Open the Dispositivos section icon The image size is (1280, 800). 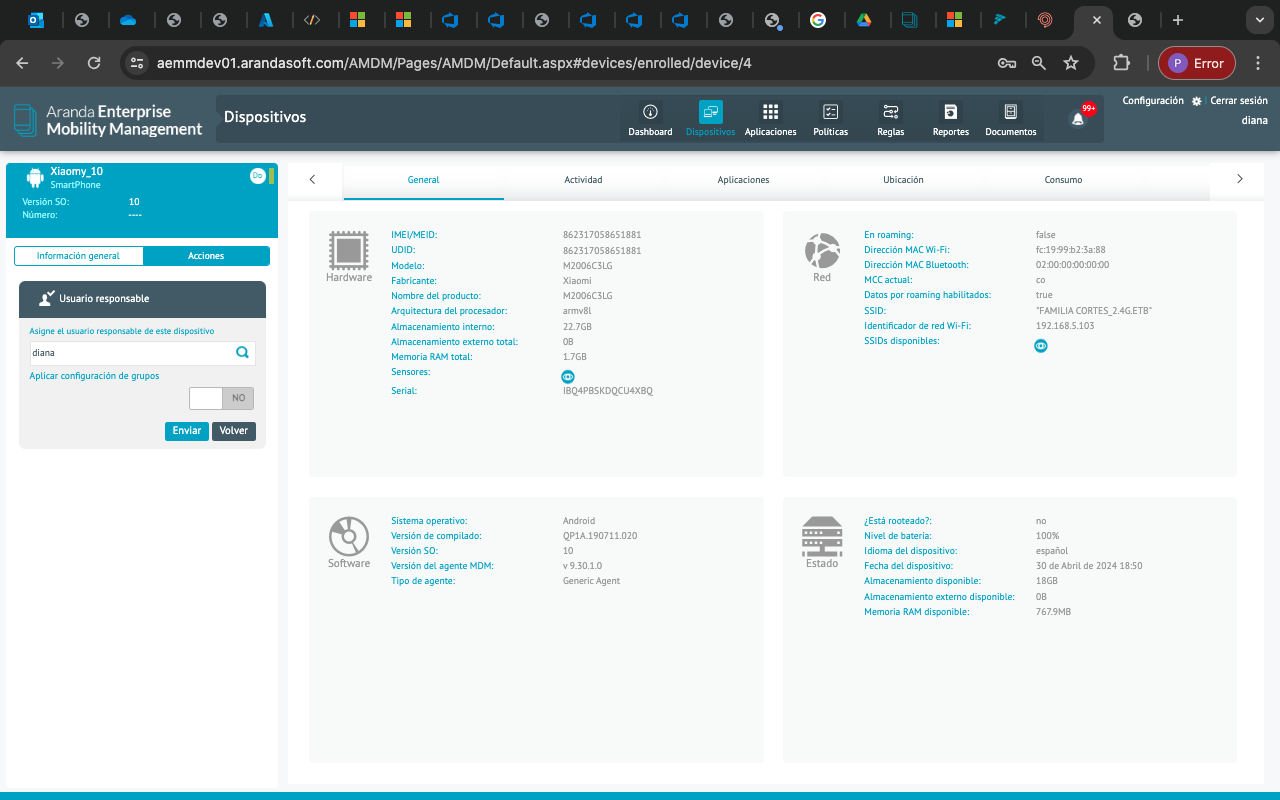pyautogui.click(x=711, y=112)
